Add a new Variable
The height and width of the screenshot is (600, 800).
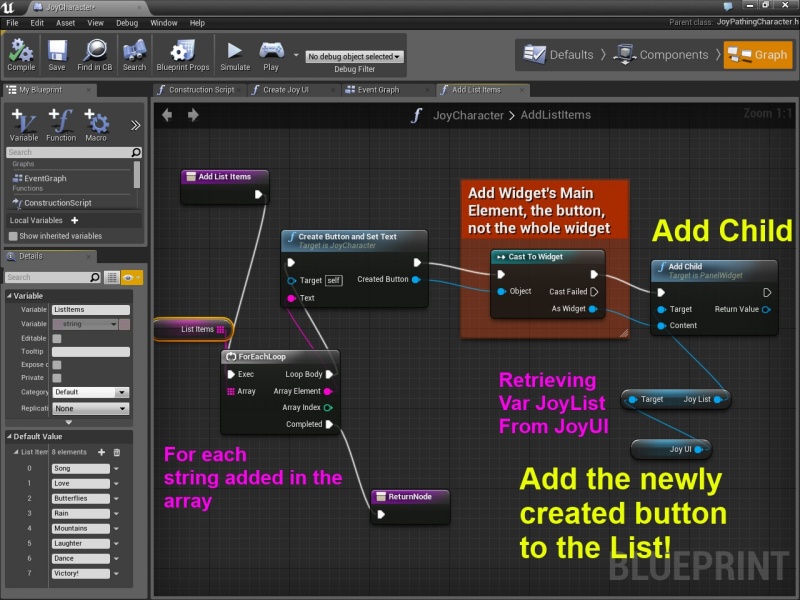23,125
